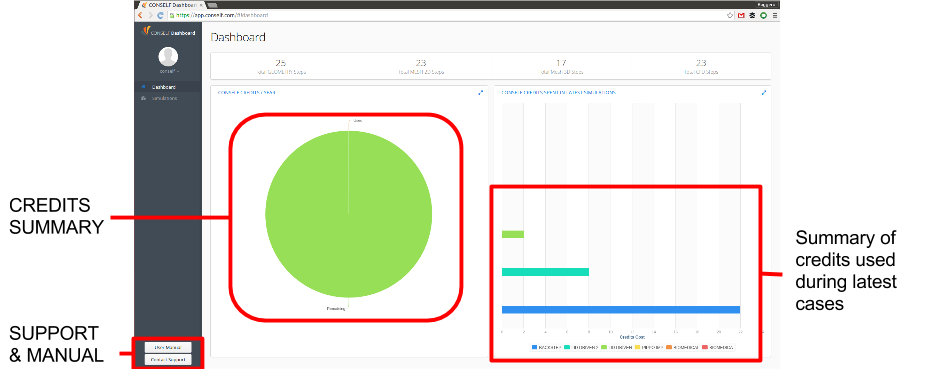Click the pie chart panel title
930x369 pixels.
pos(247,93)
